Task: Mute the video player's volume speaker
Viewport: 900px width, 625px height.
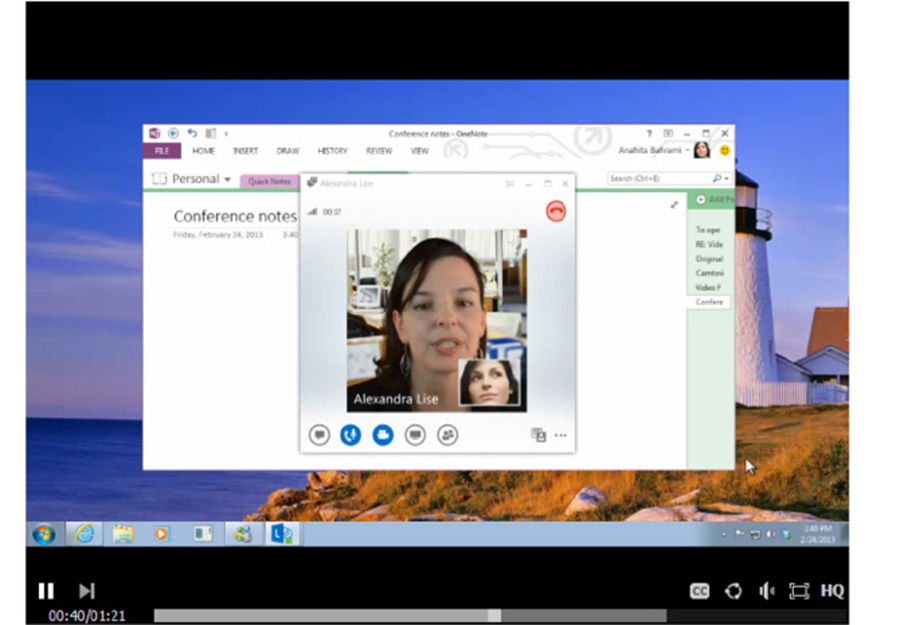Action: (x=766, y=591)
